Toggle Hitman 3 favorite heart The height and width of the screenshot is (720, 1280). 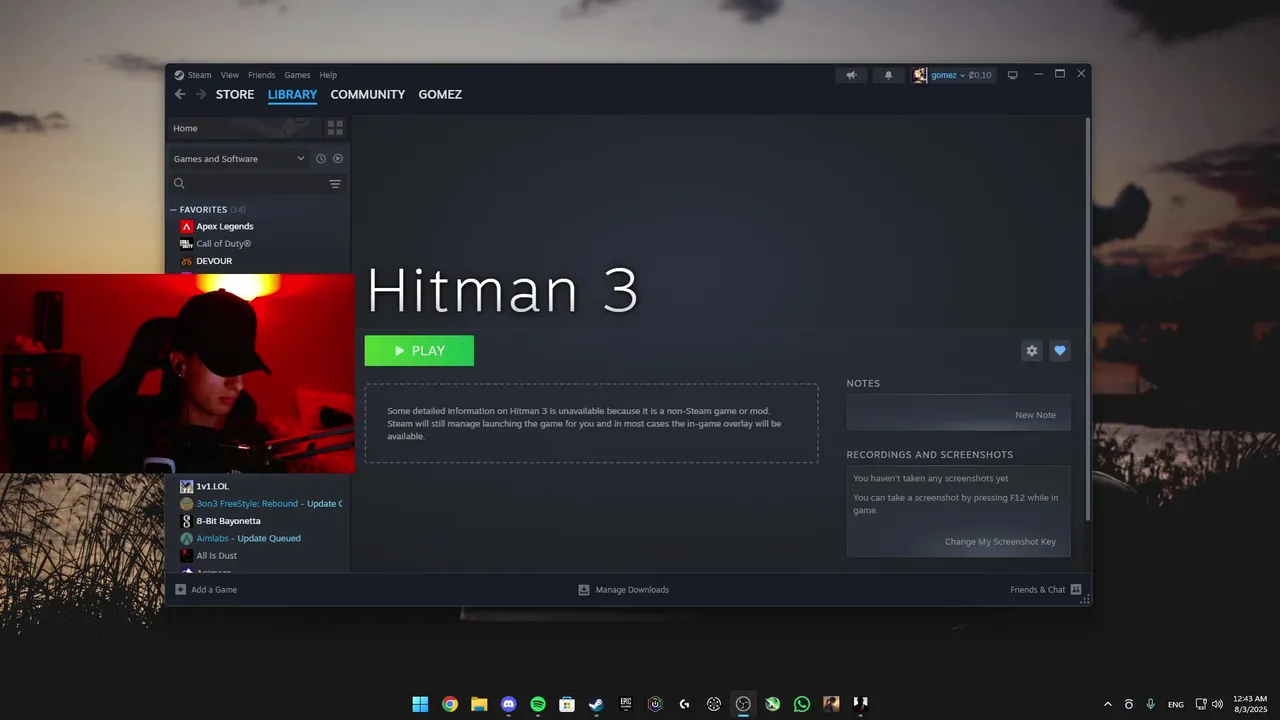(1060, 351)
